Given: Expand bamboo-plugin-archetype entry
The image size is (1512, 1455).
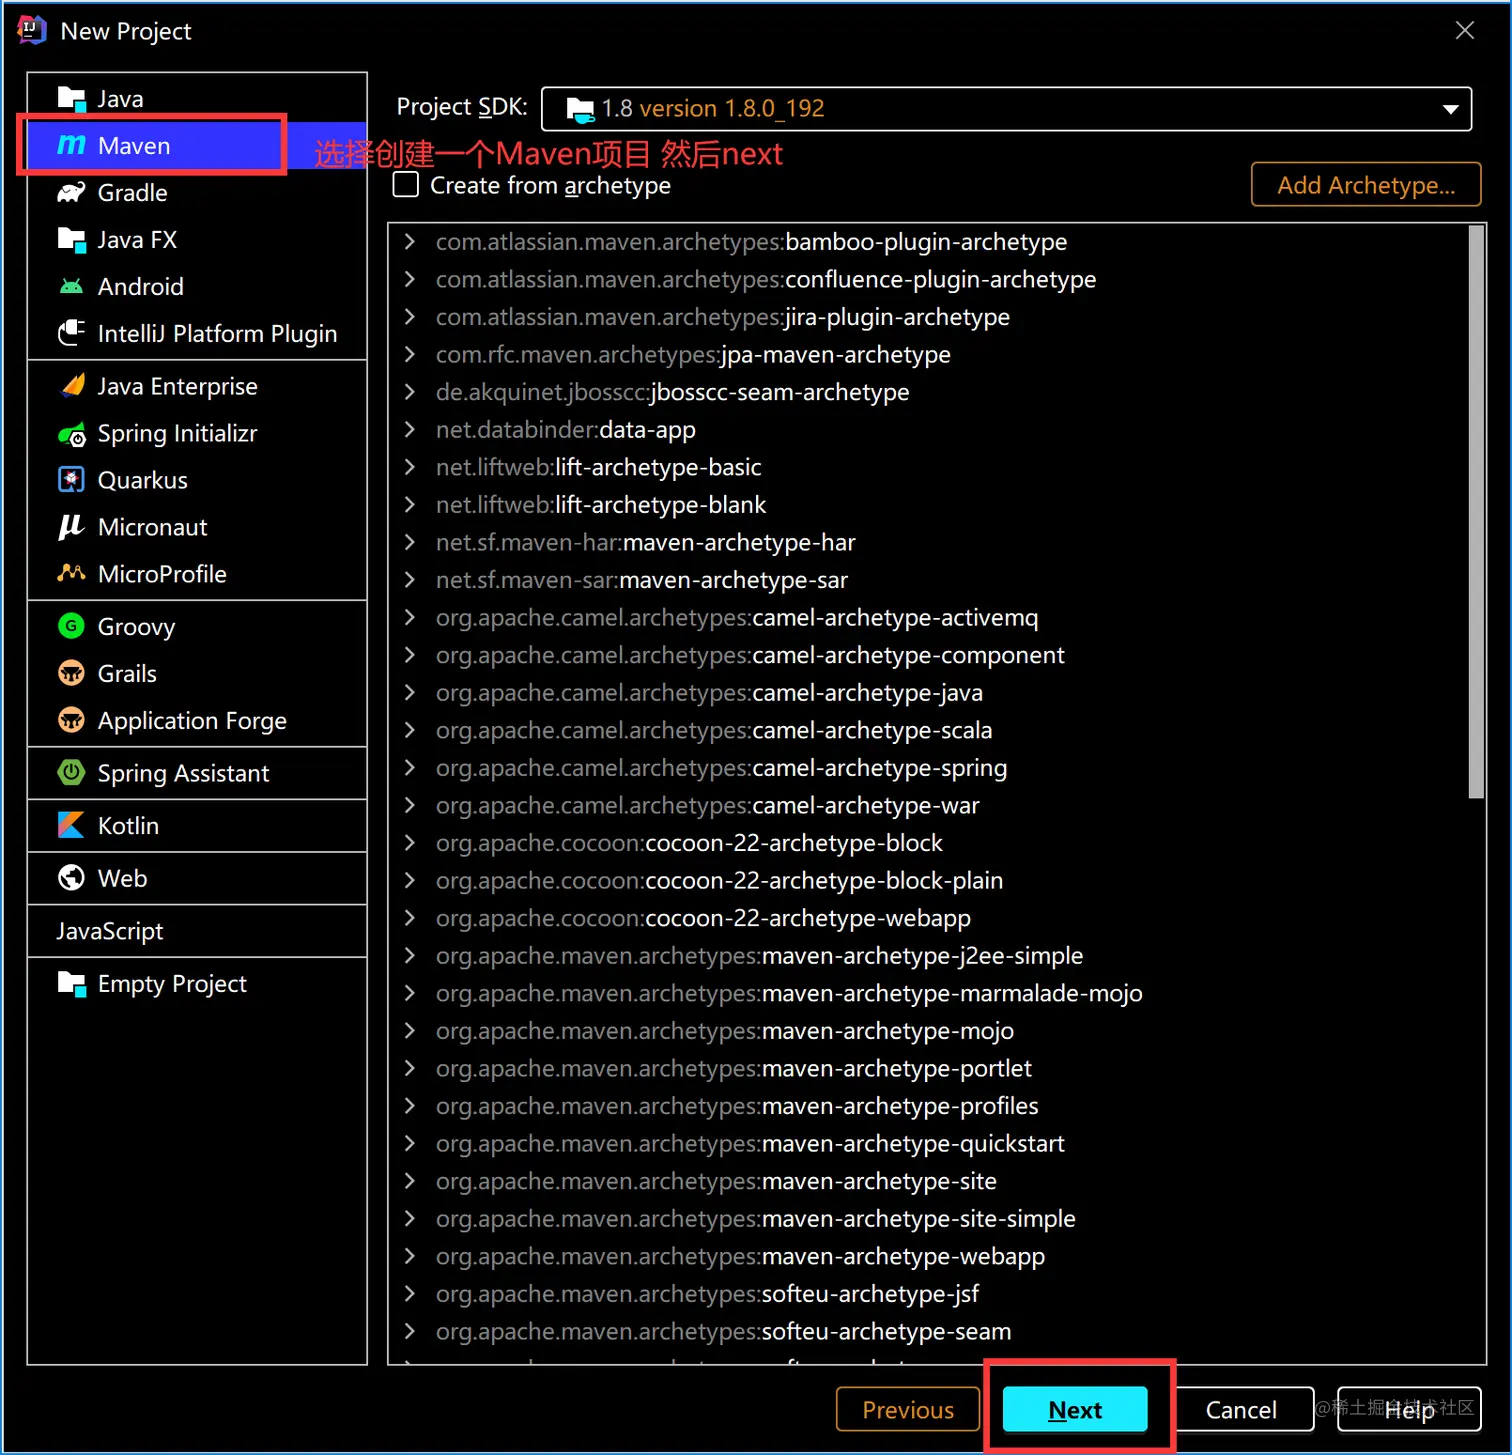Looking at the screenshot, I should click(x=409, y=241).
